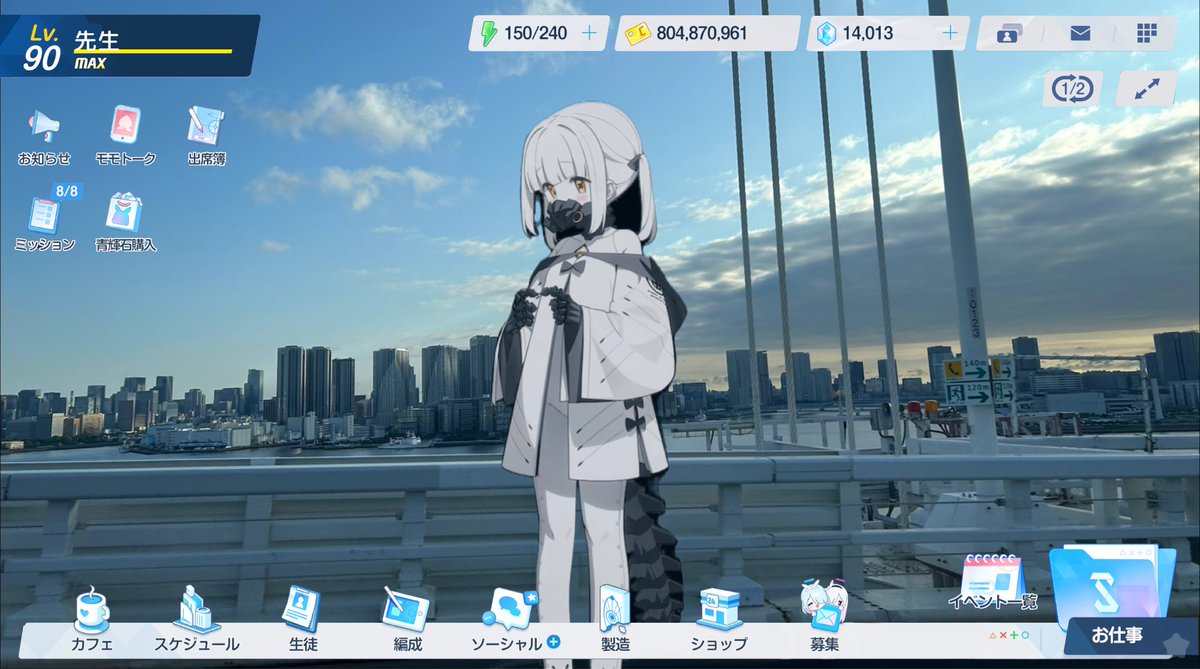
Task: Switch lobby character with the 1/2 button
Action: 1073,89
